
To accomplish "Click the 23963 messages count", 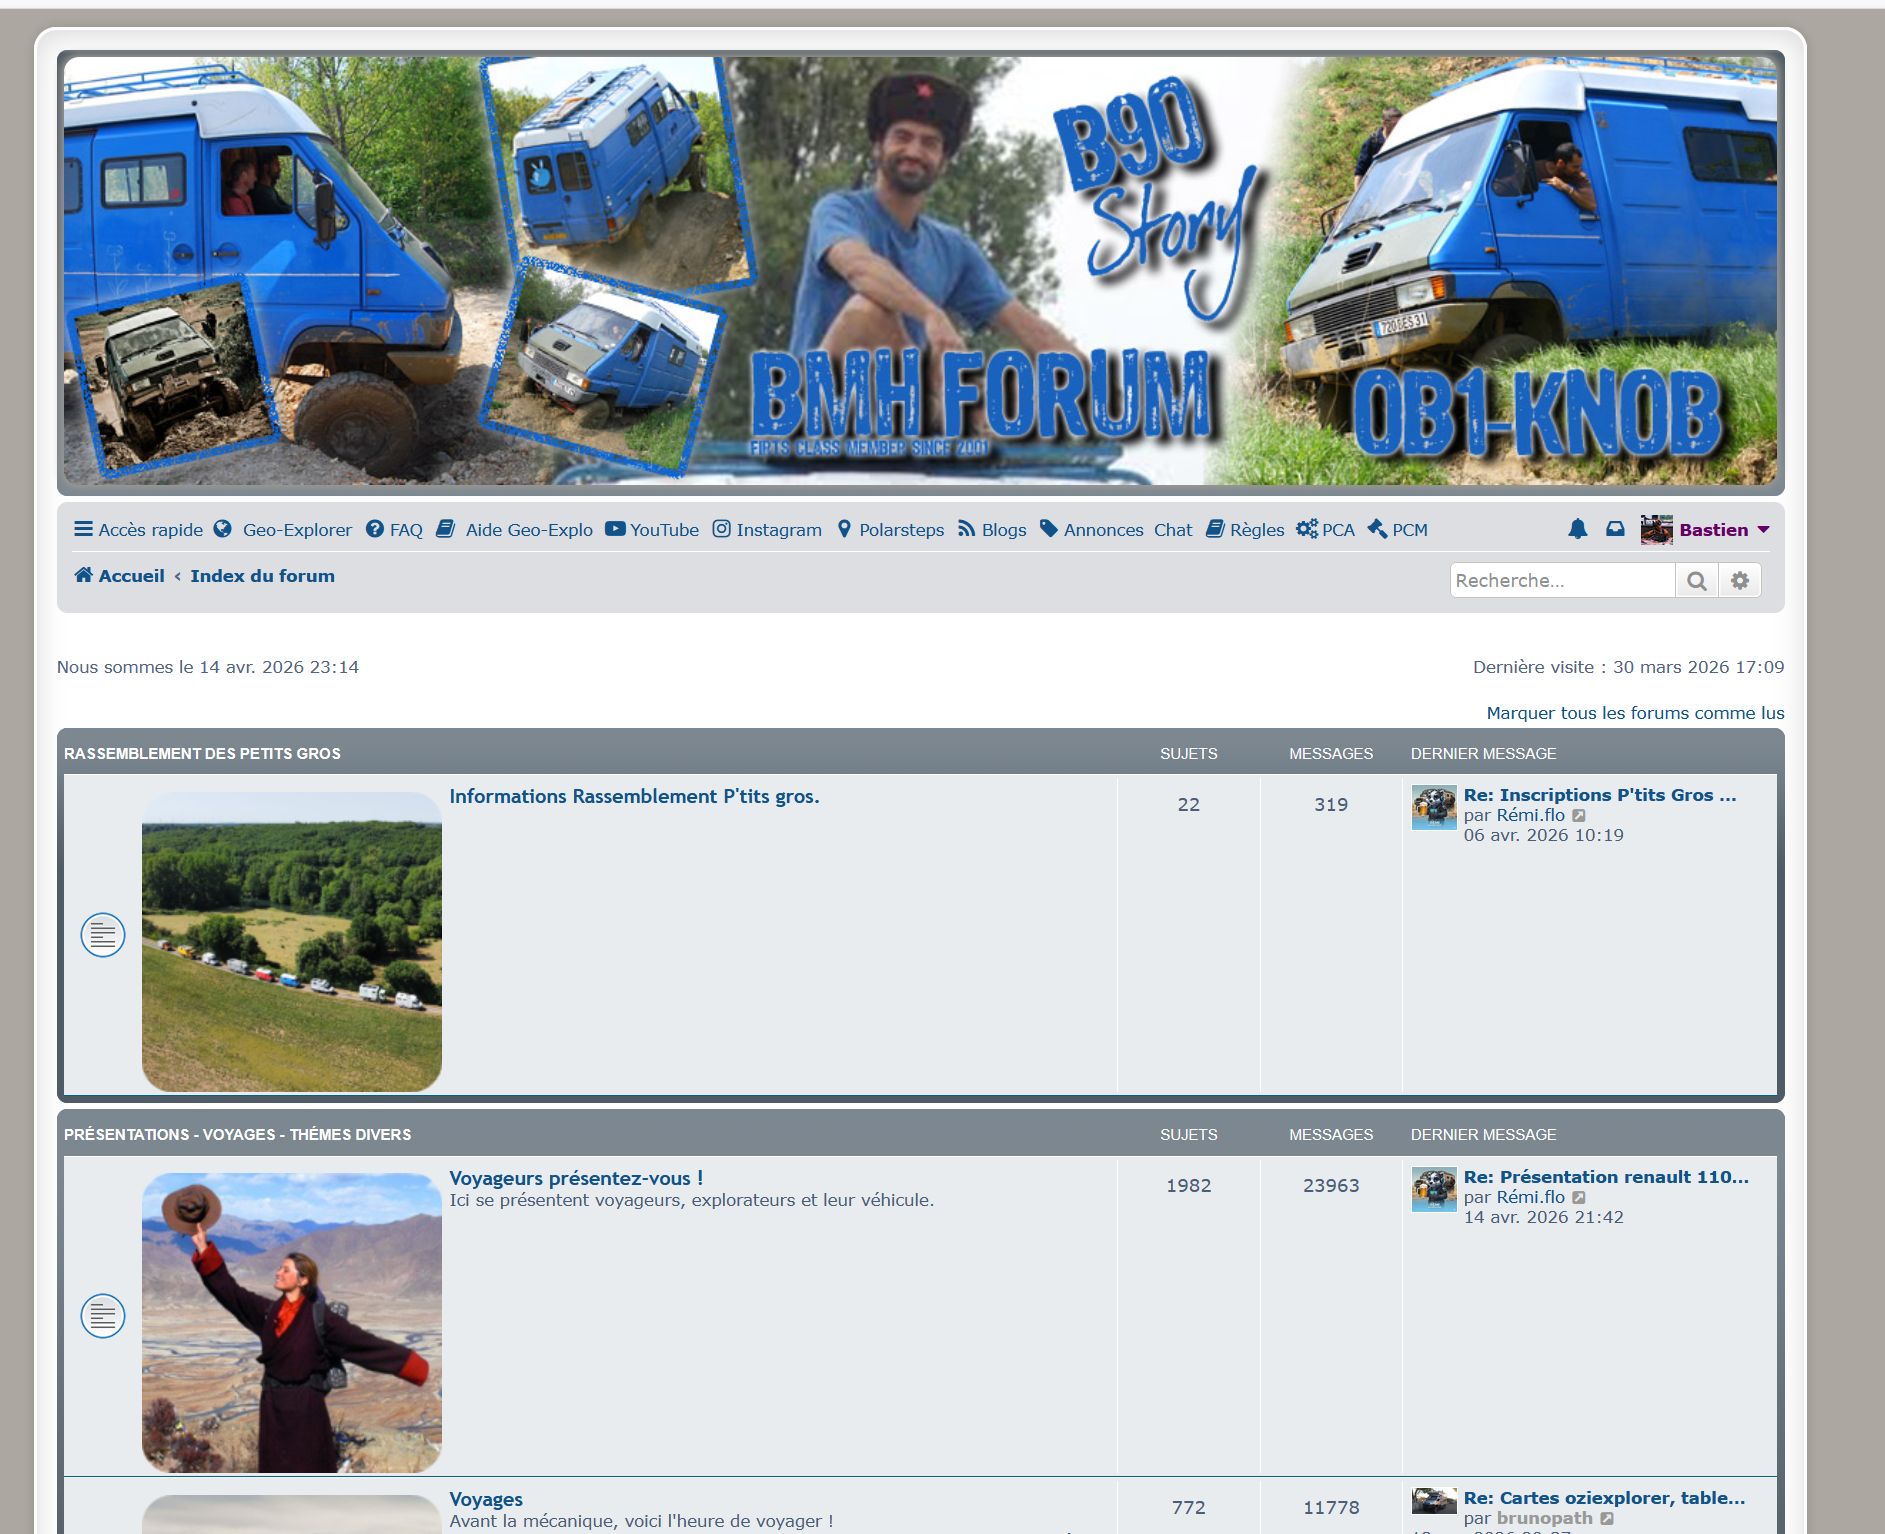I will tap(1331, 1186).
